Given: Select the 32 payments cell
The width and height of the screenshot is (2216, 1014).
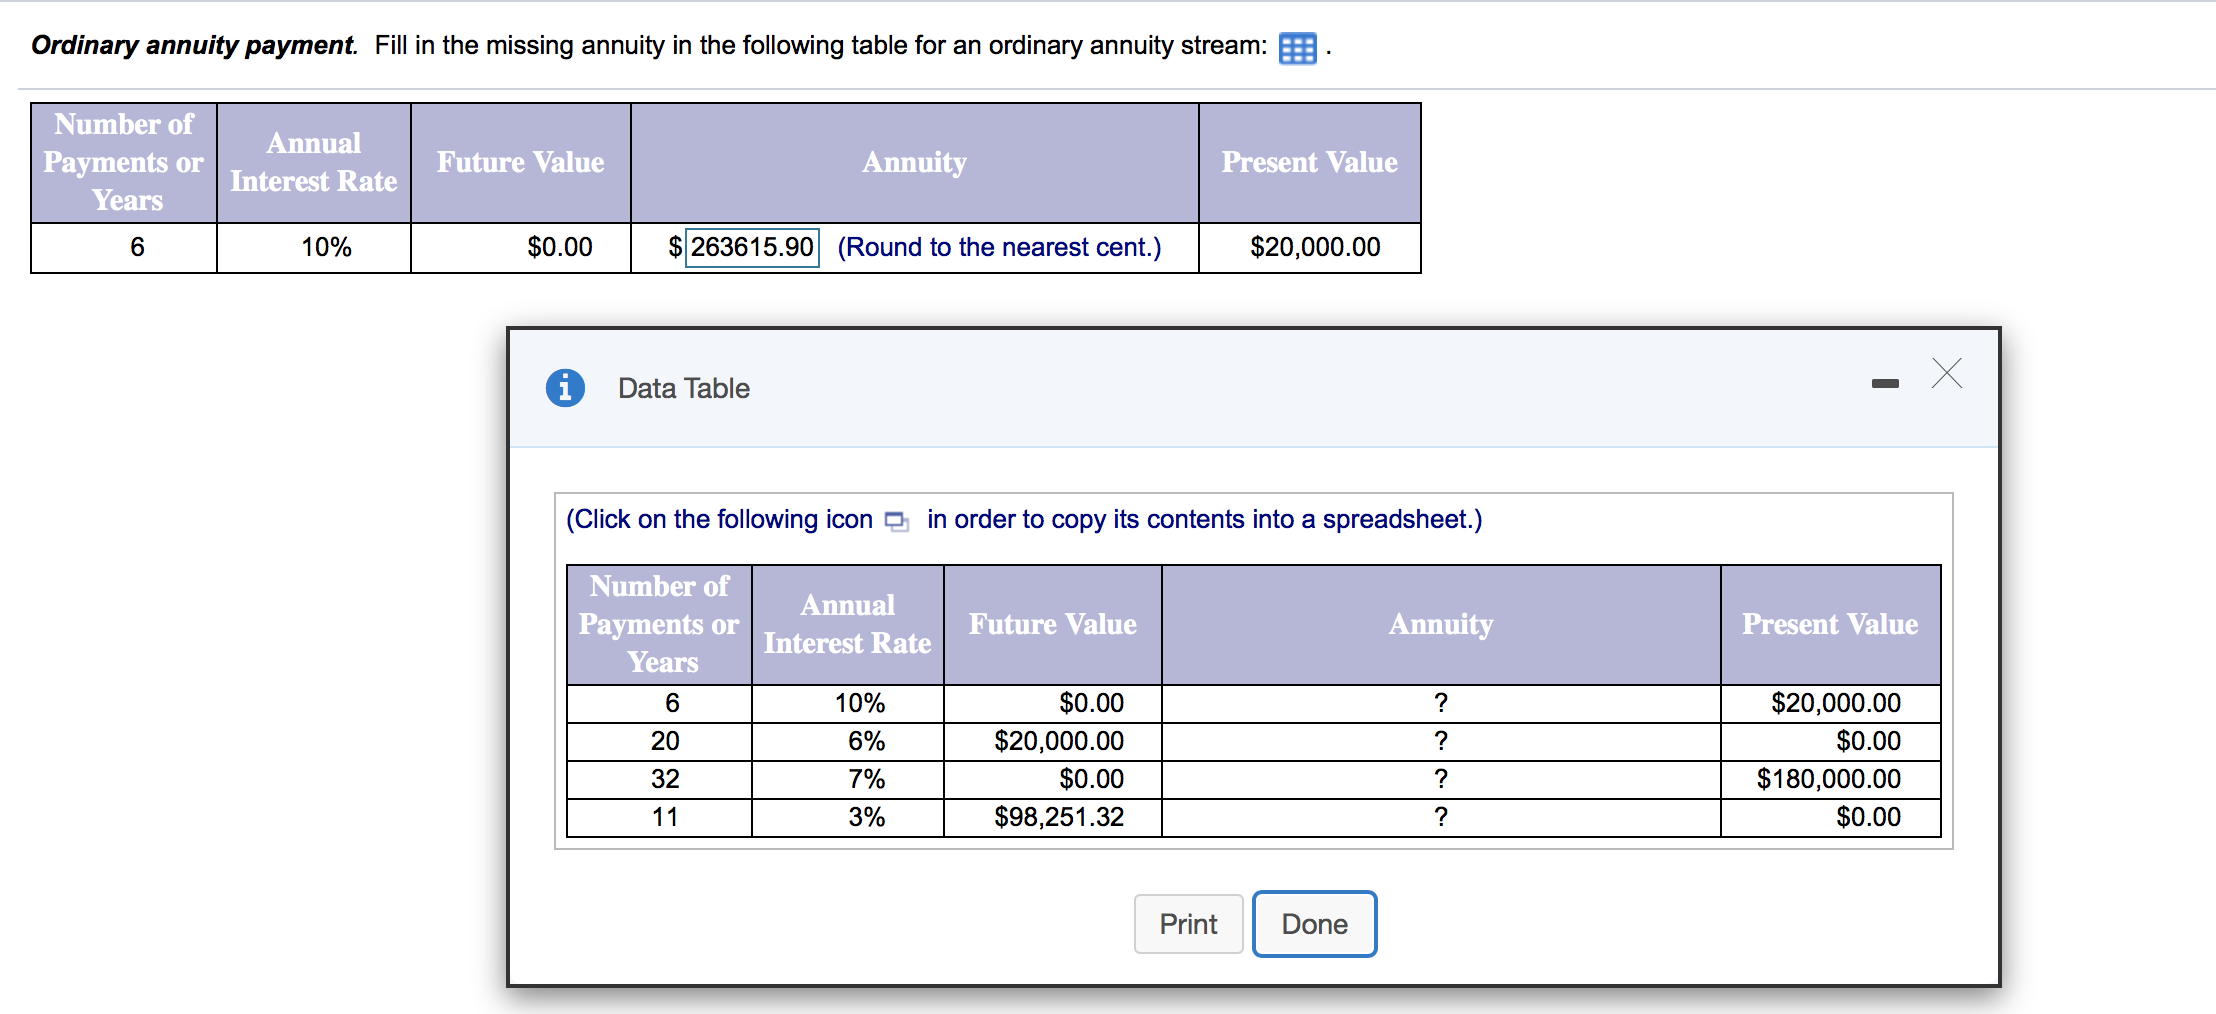Looking at the screenshot, I should (x=665, y=779).
